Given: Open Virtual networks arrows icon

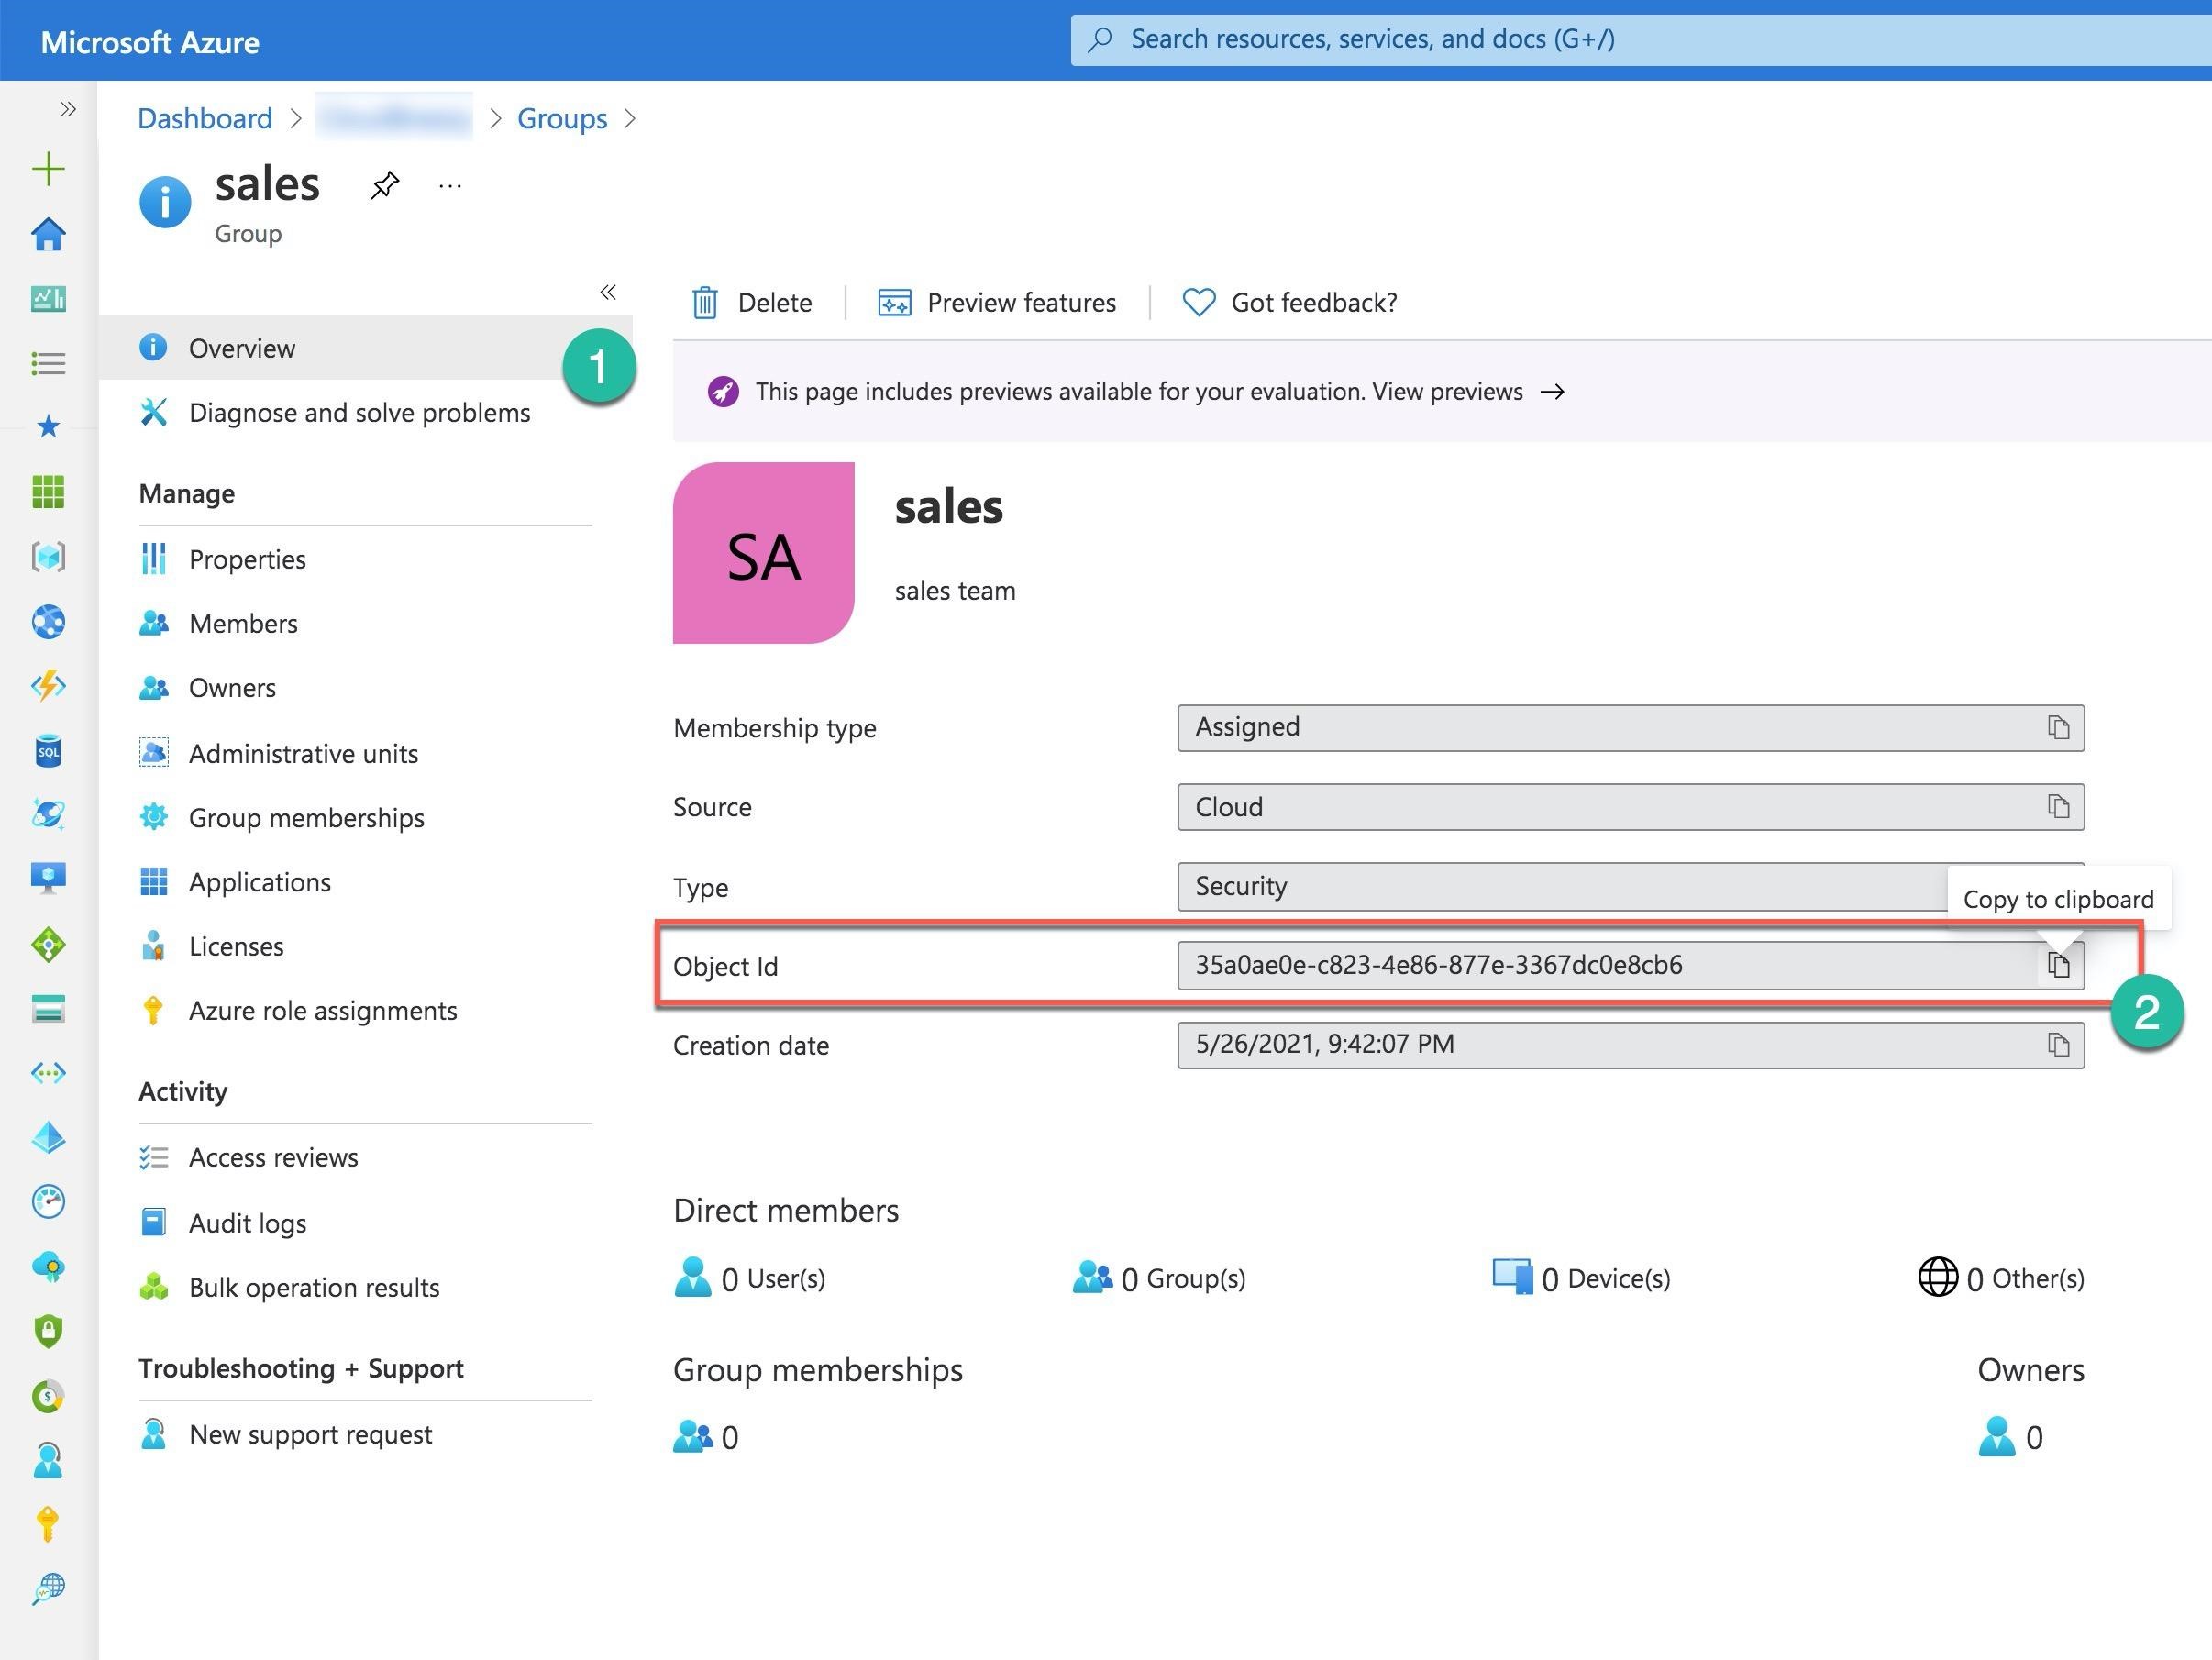Looking at the screenshot, I should tap(48, 1073).
